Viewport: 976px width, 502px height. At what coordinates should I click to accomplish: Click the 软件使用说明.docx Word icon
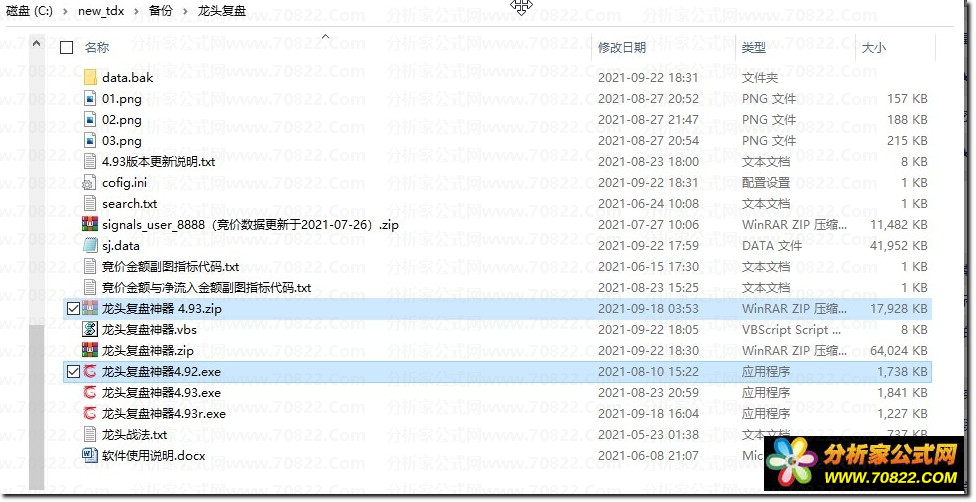(x=90, y=455)
